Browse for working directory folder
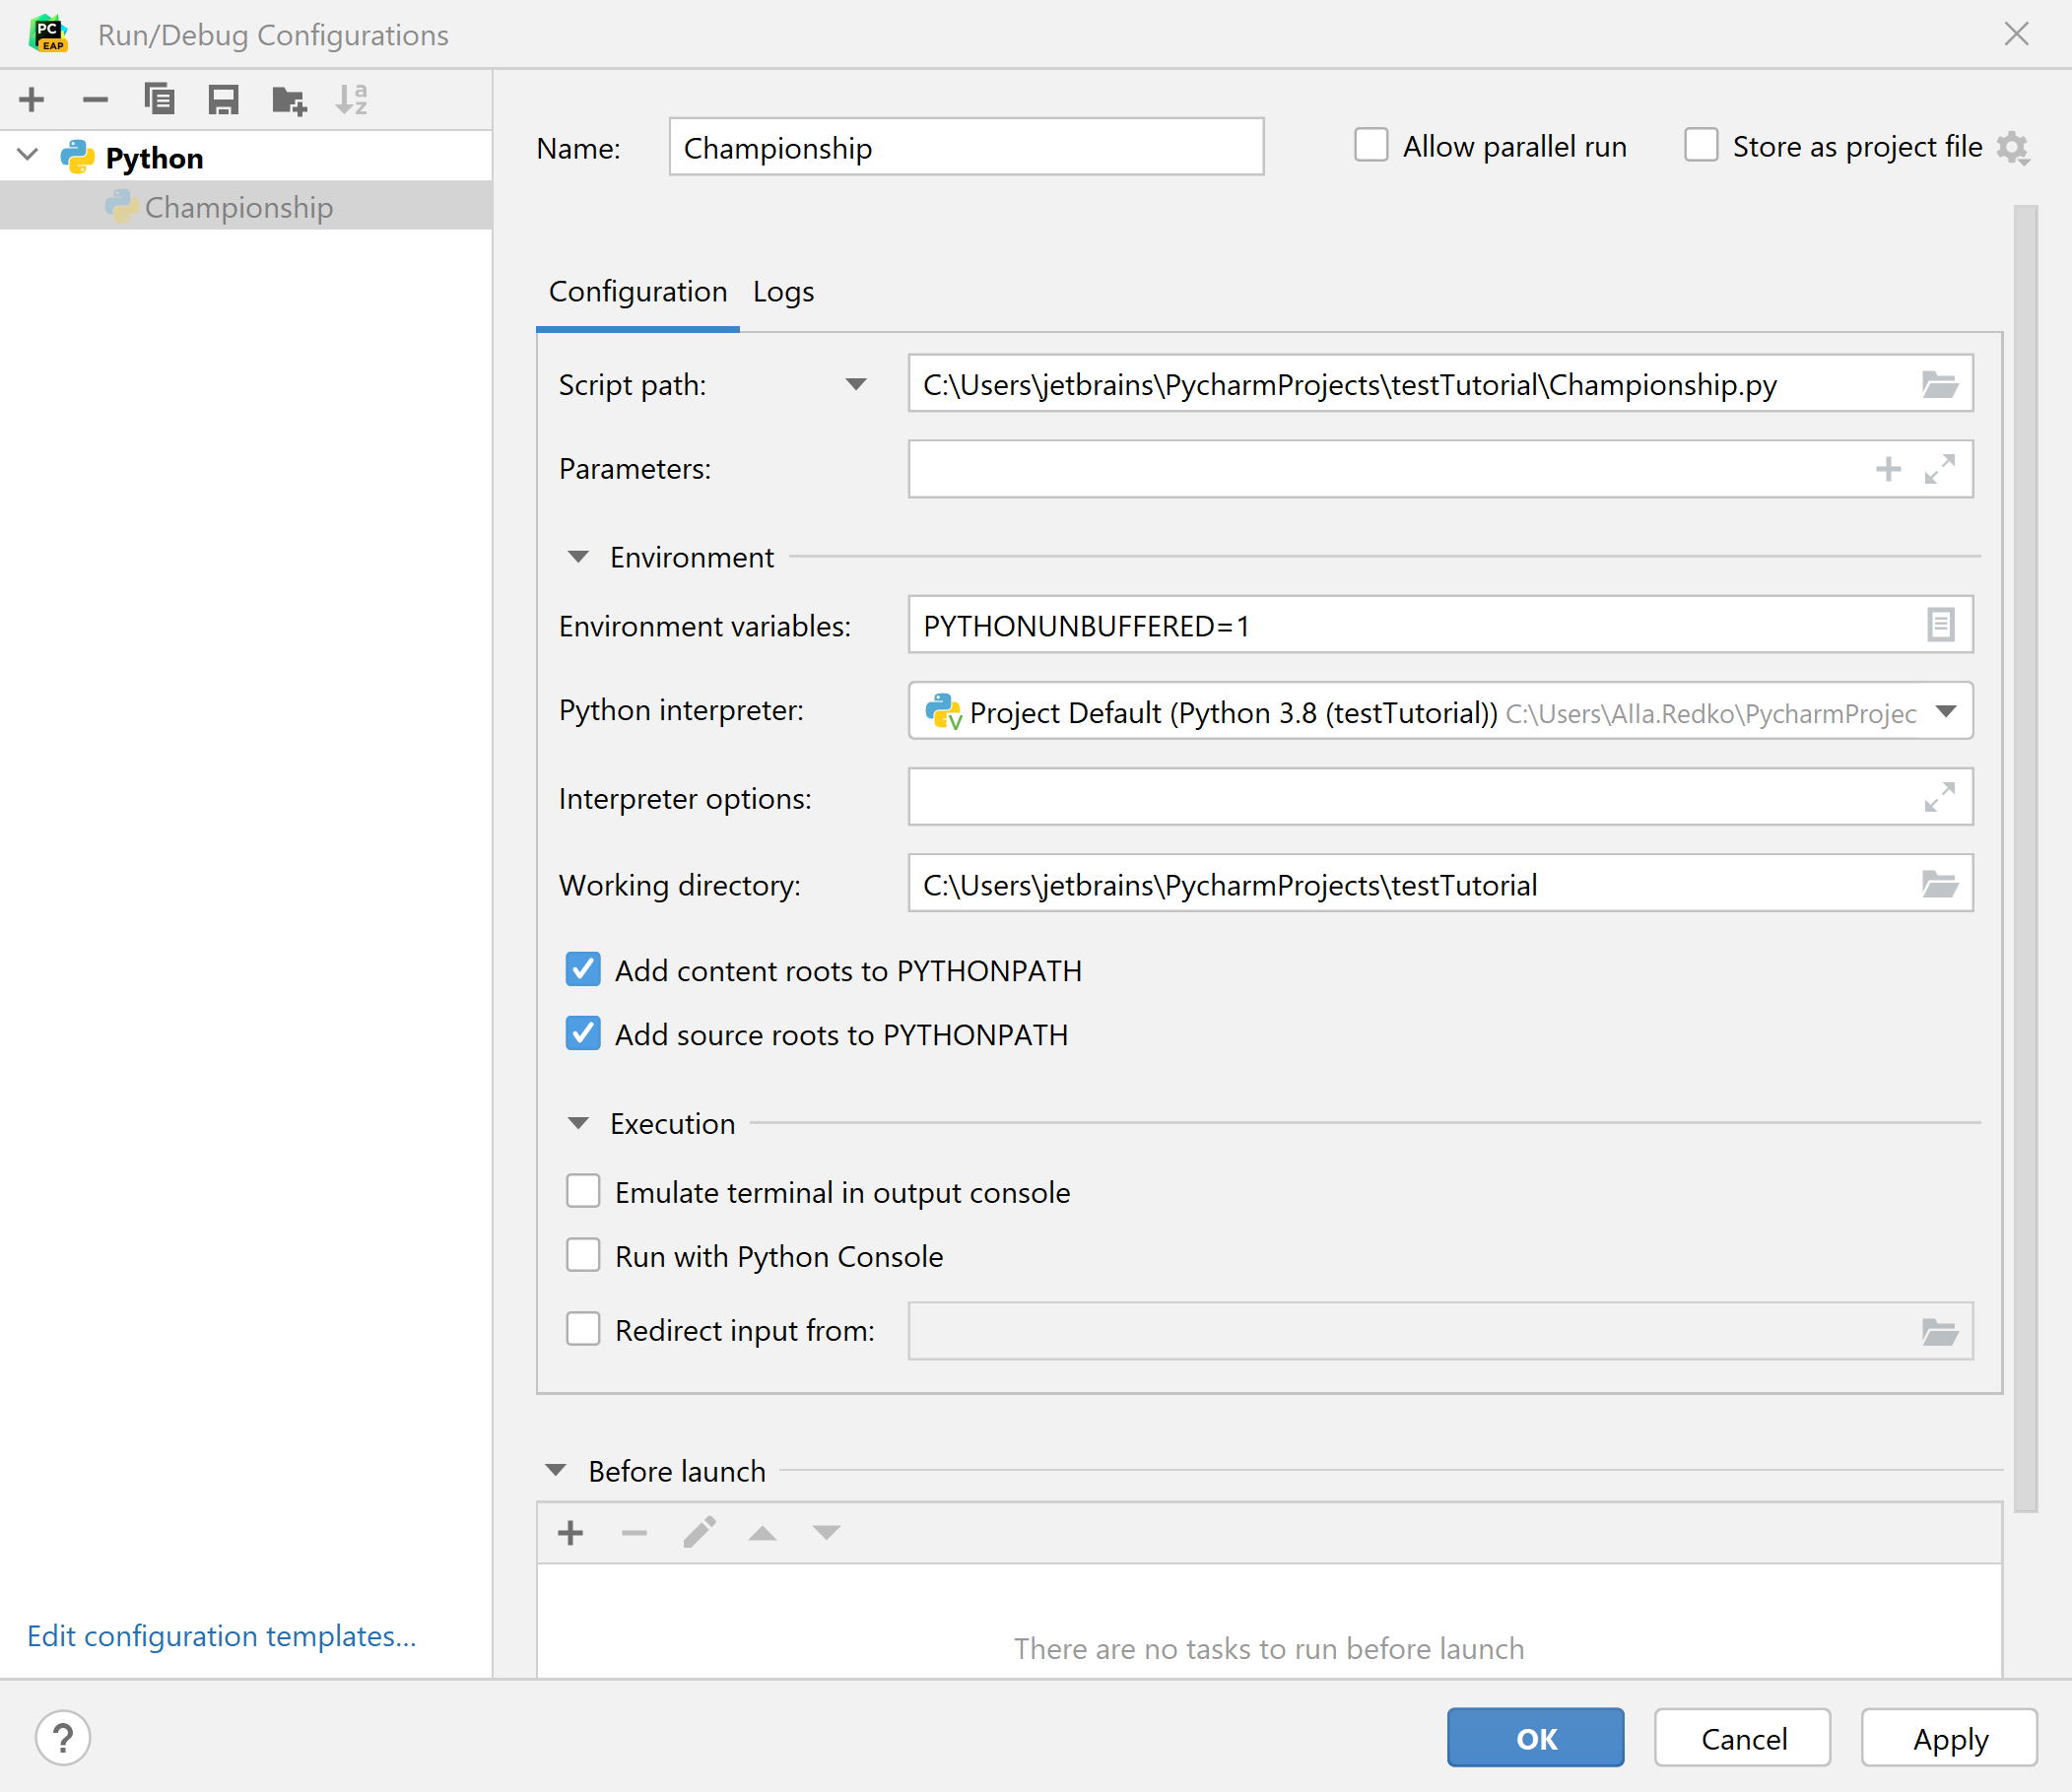 (1939, 884)
